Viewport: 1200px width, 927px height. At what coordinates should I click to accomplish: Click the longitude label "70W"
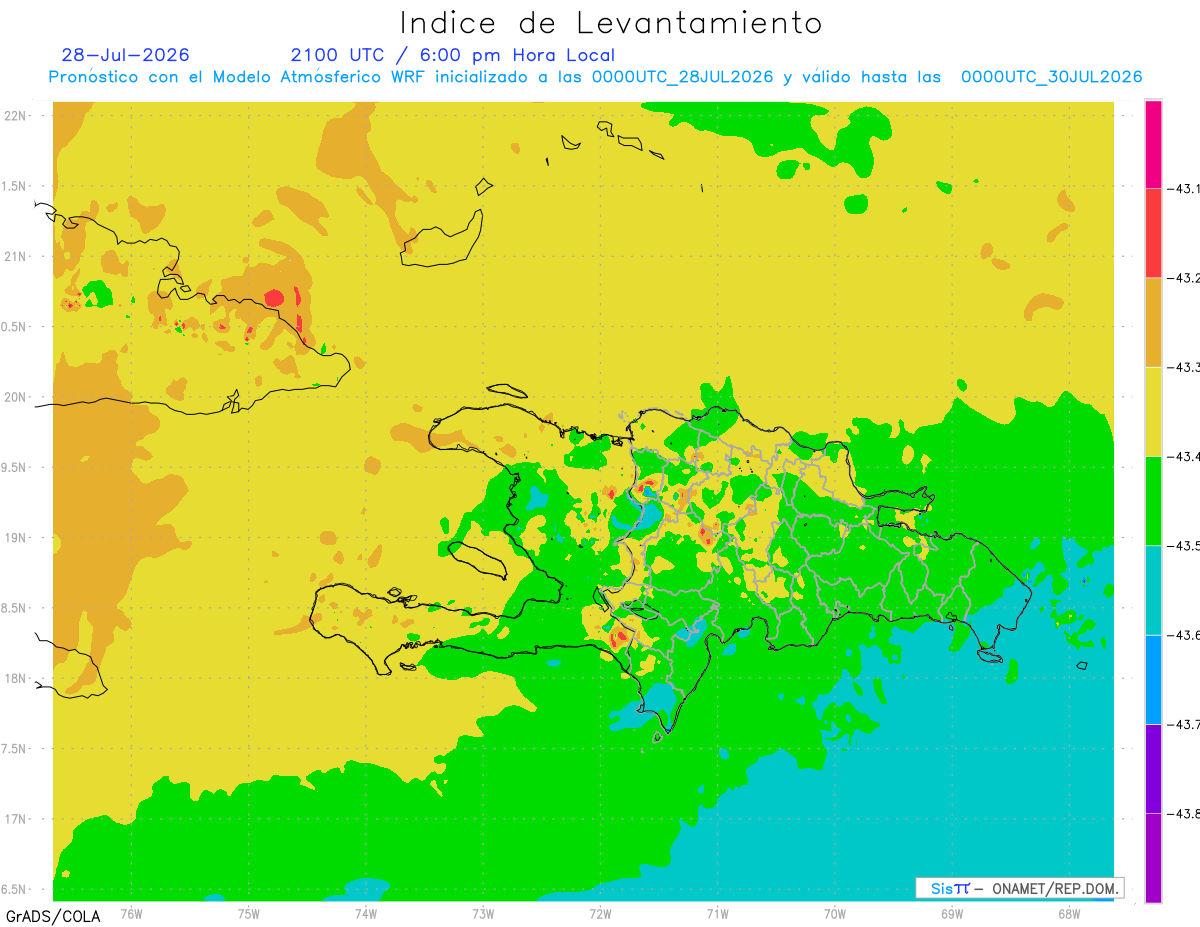click(x=834, y=913)
